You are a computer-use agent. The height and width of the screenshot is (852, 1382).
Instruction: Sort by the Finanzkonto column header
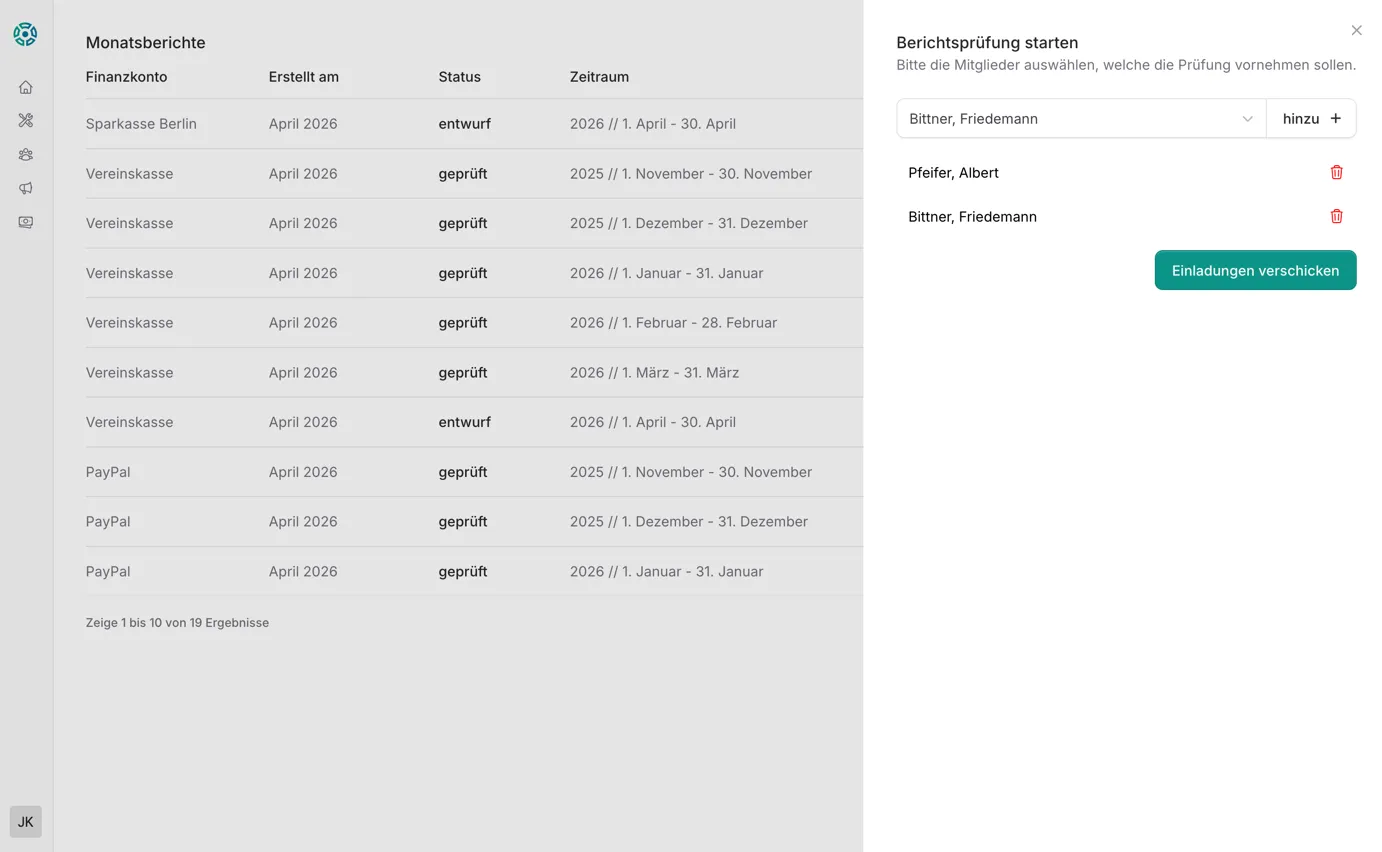tap(126, 77)
